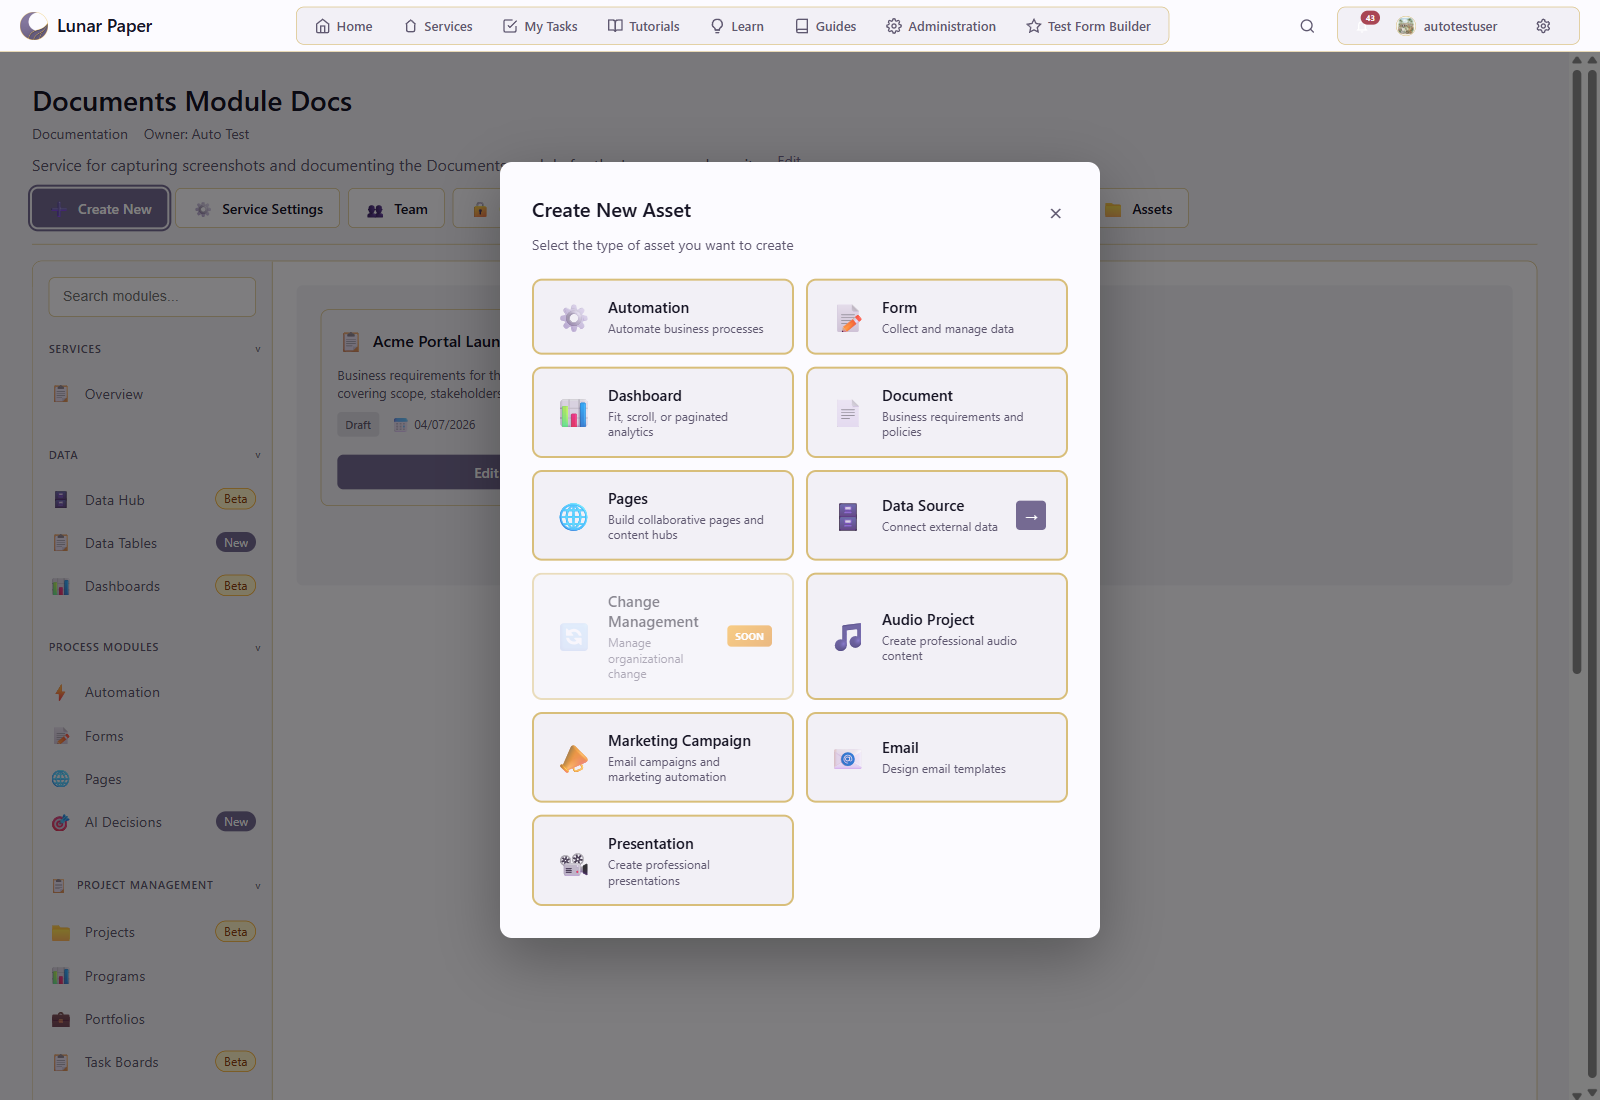Select the Overview sidebar item
1600x1100 pixels.
click(x=154, y=394)
